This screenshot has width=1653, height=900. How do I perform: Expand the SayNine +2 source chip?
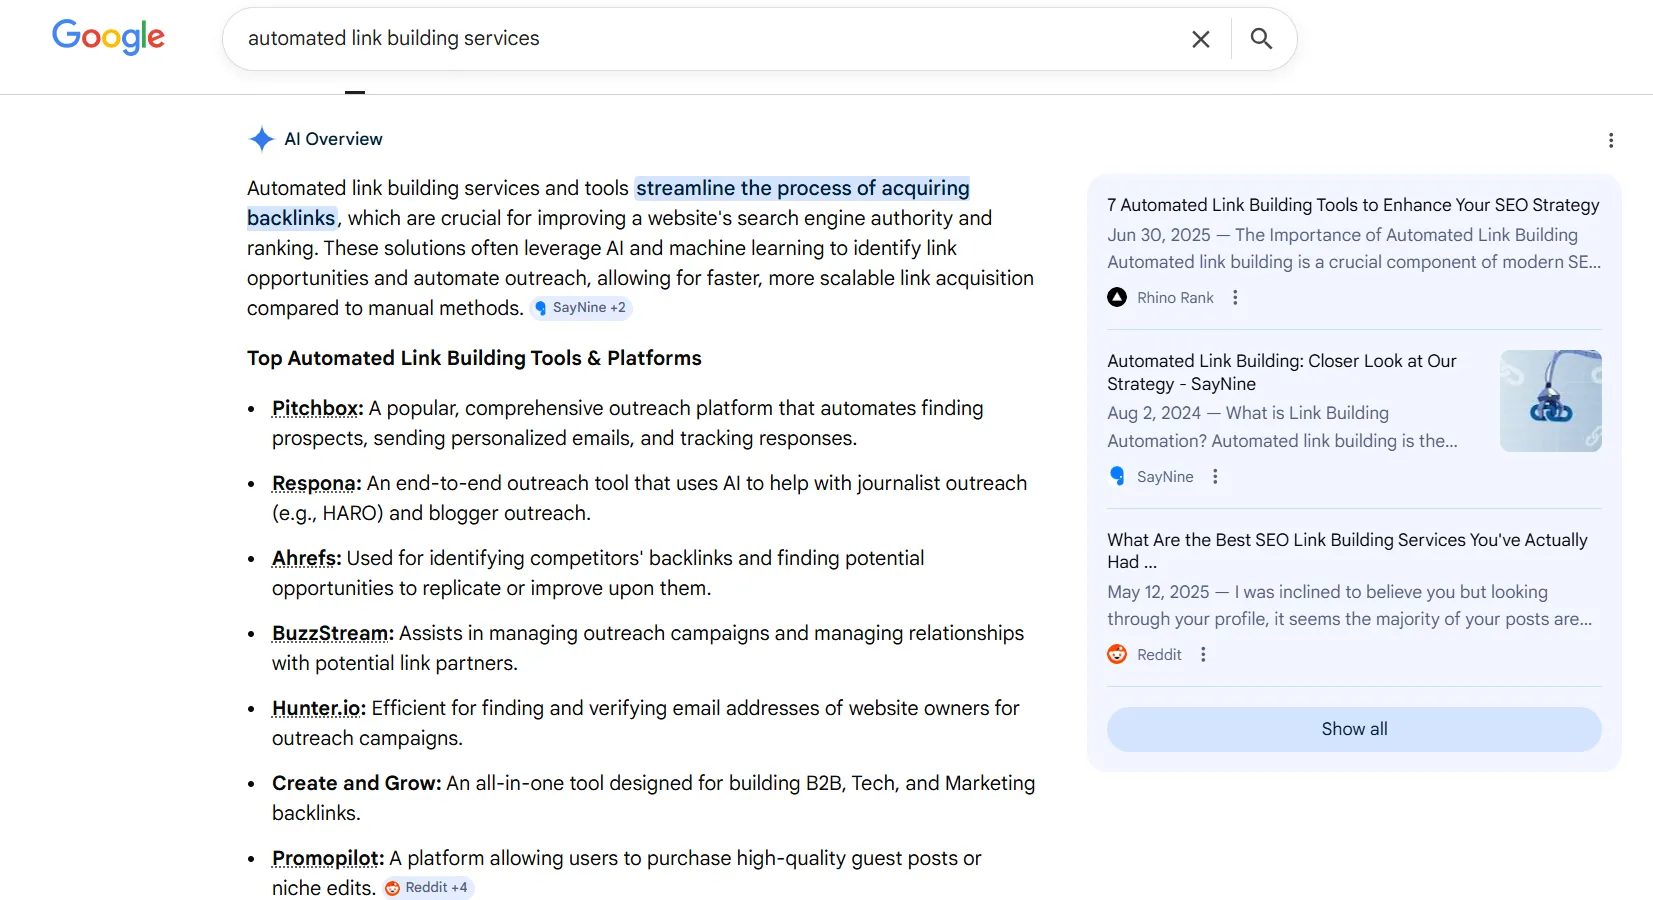(x=581, y=308)
